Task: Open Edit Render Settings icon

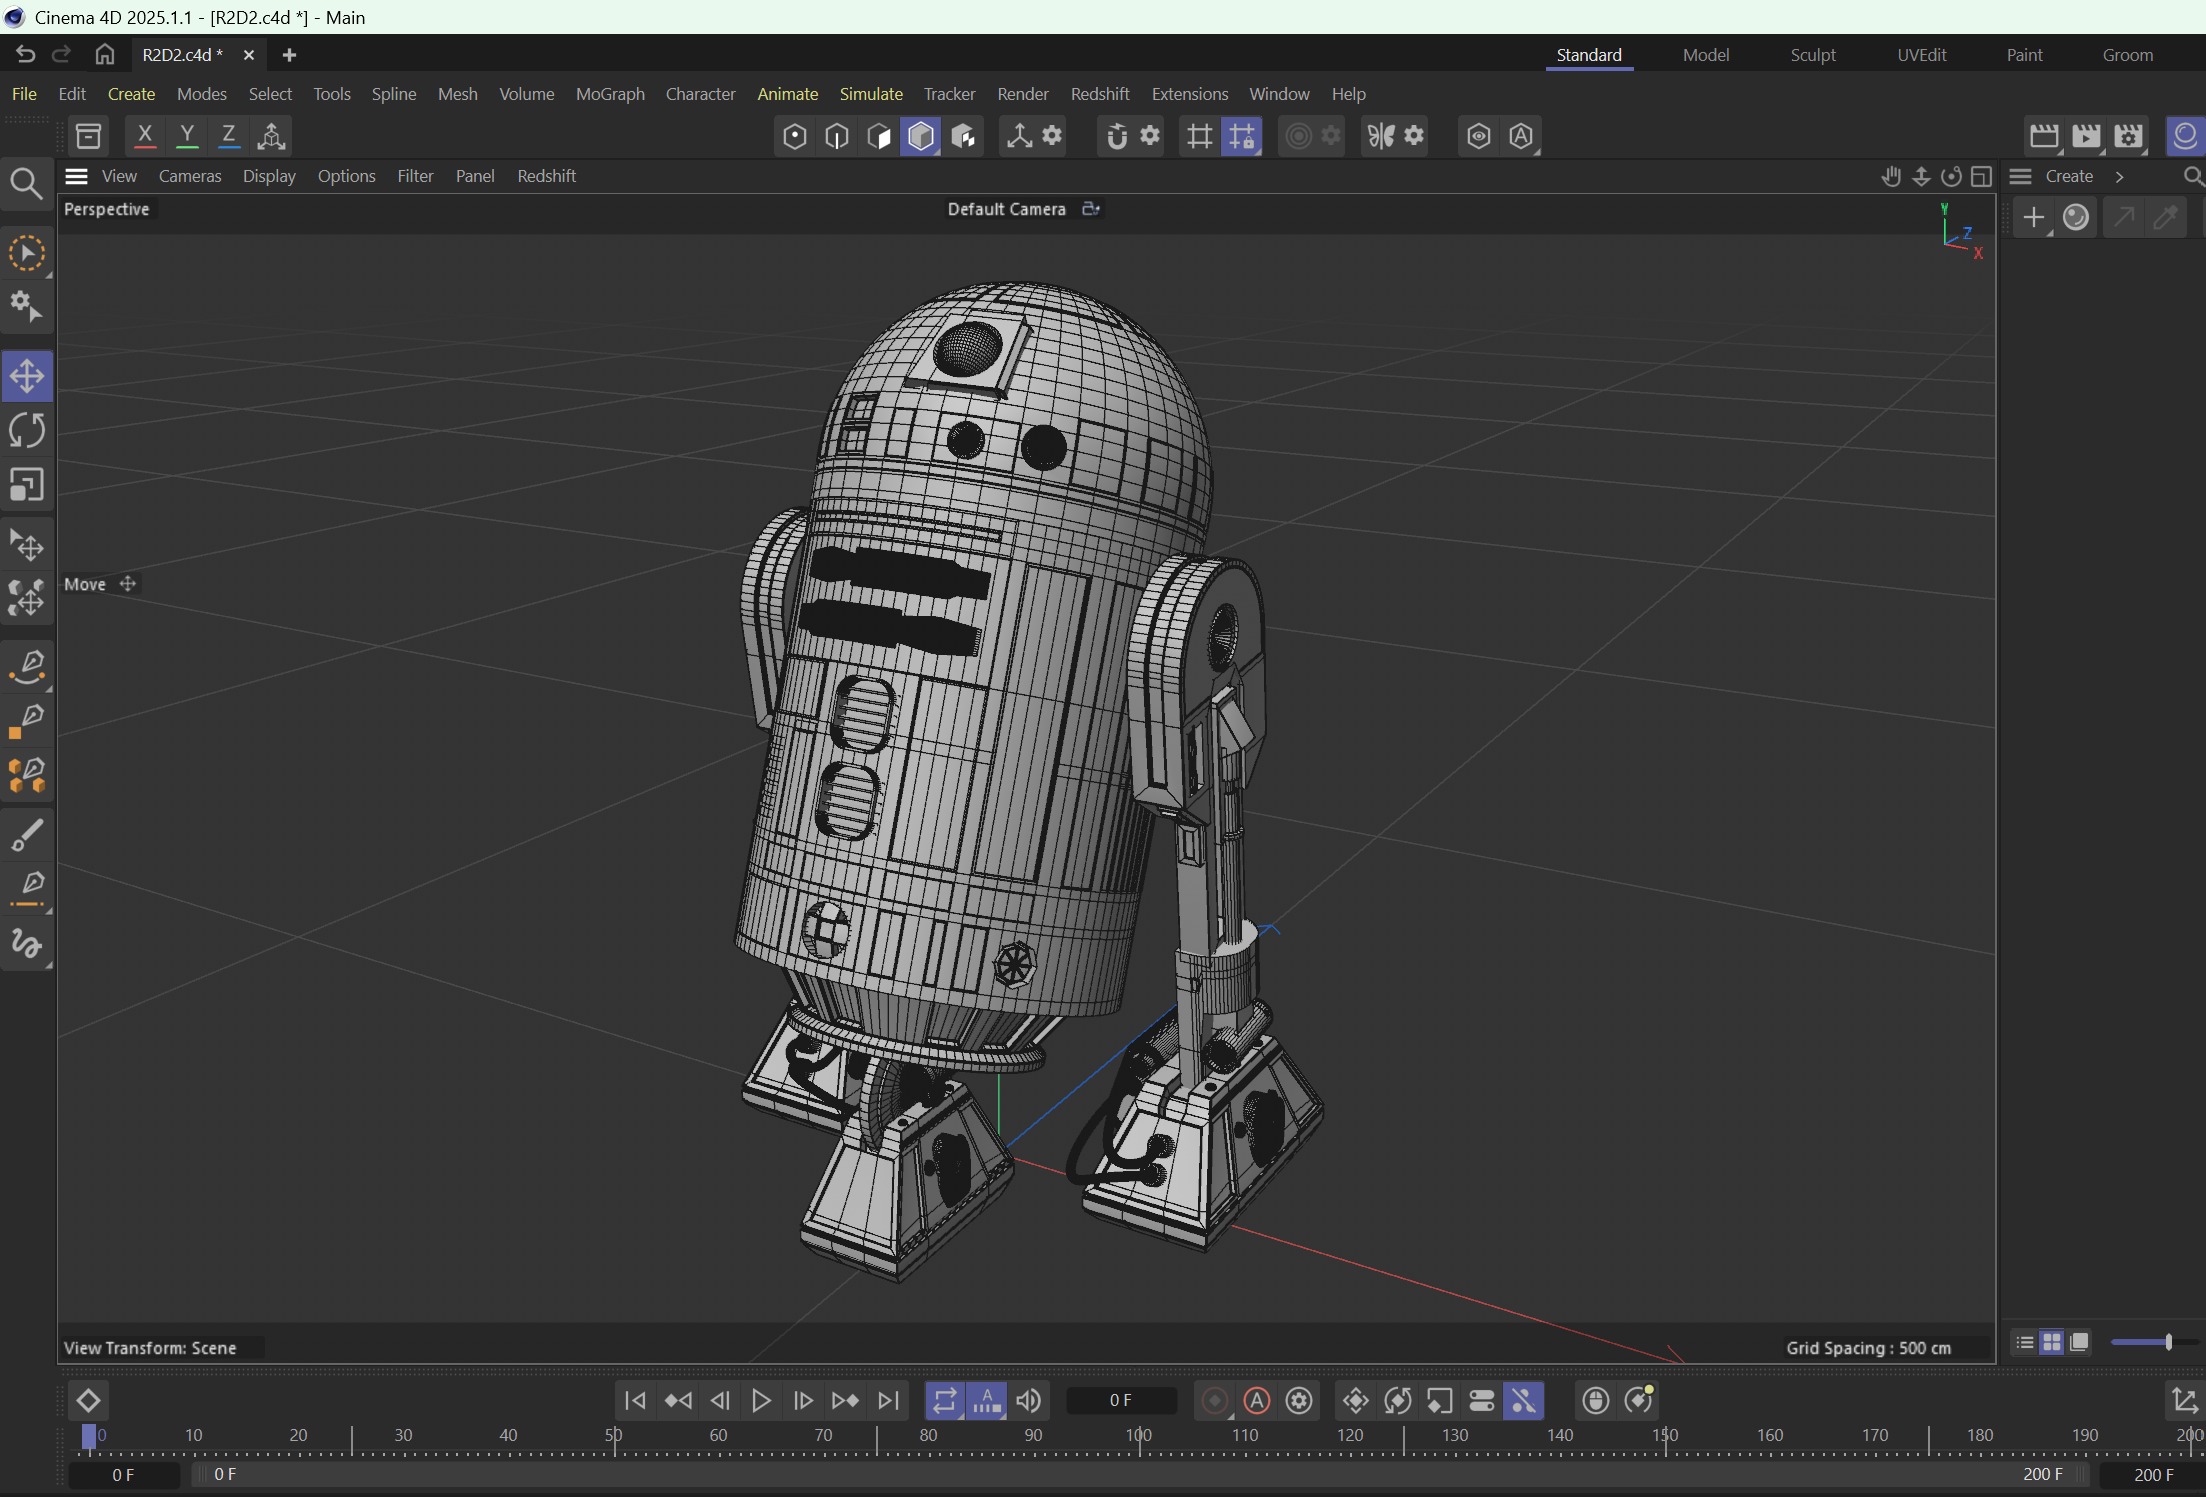Action: tap(2128, 136)
